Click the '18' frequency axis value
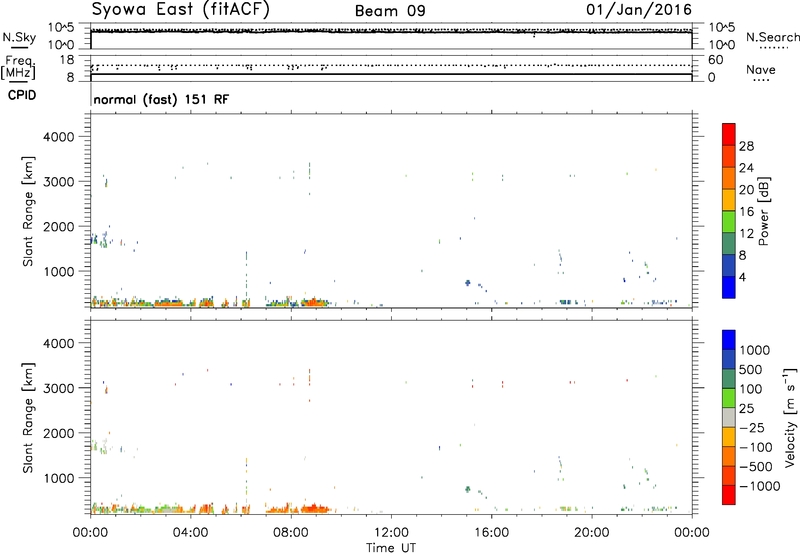800x554 pixels. click(67, 60)
